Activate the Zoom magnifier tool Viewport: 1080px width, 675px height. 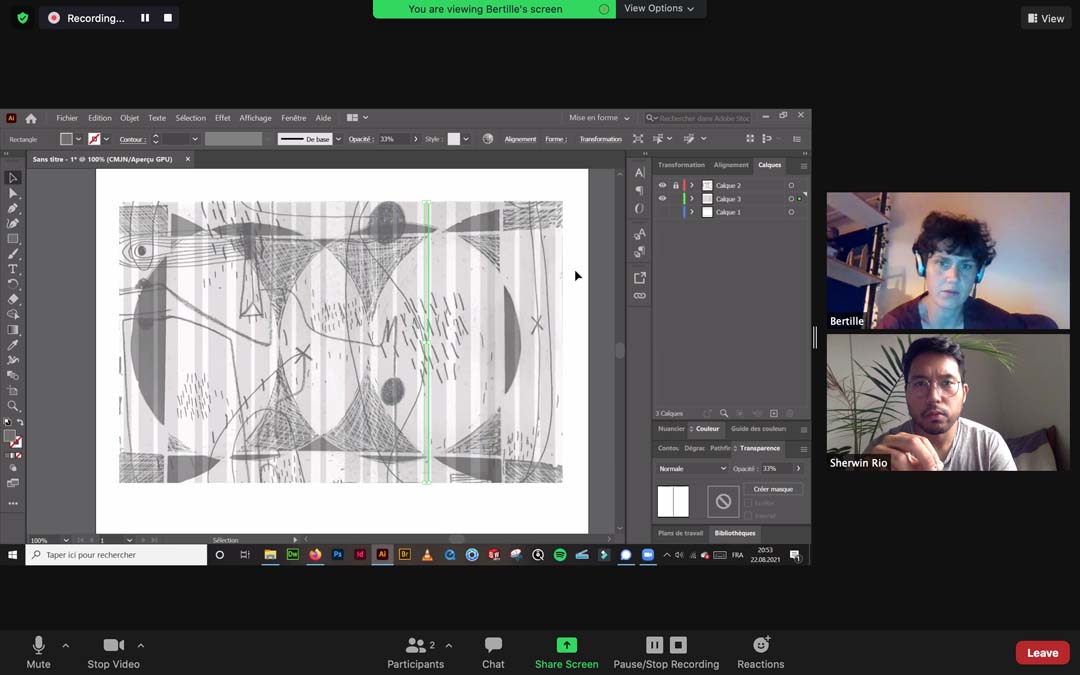pyautogui.click(x=12, y=406)
